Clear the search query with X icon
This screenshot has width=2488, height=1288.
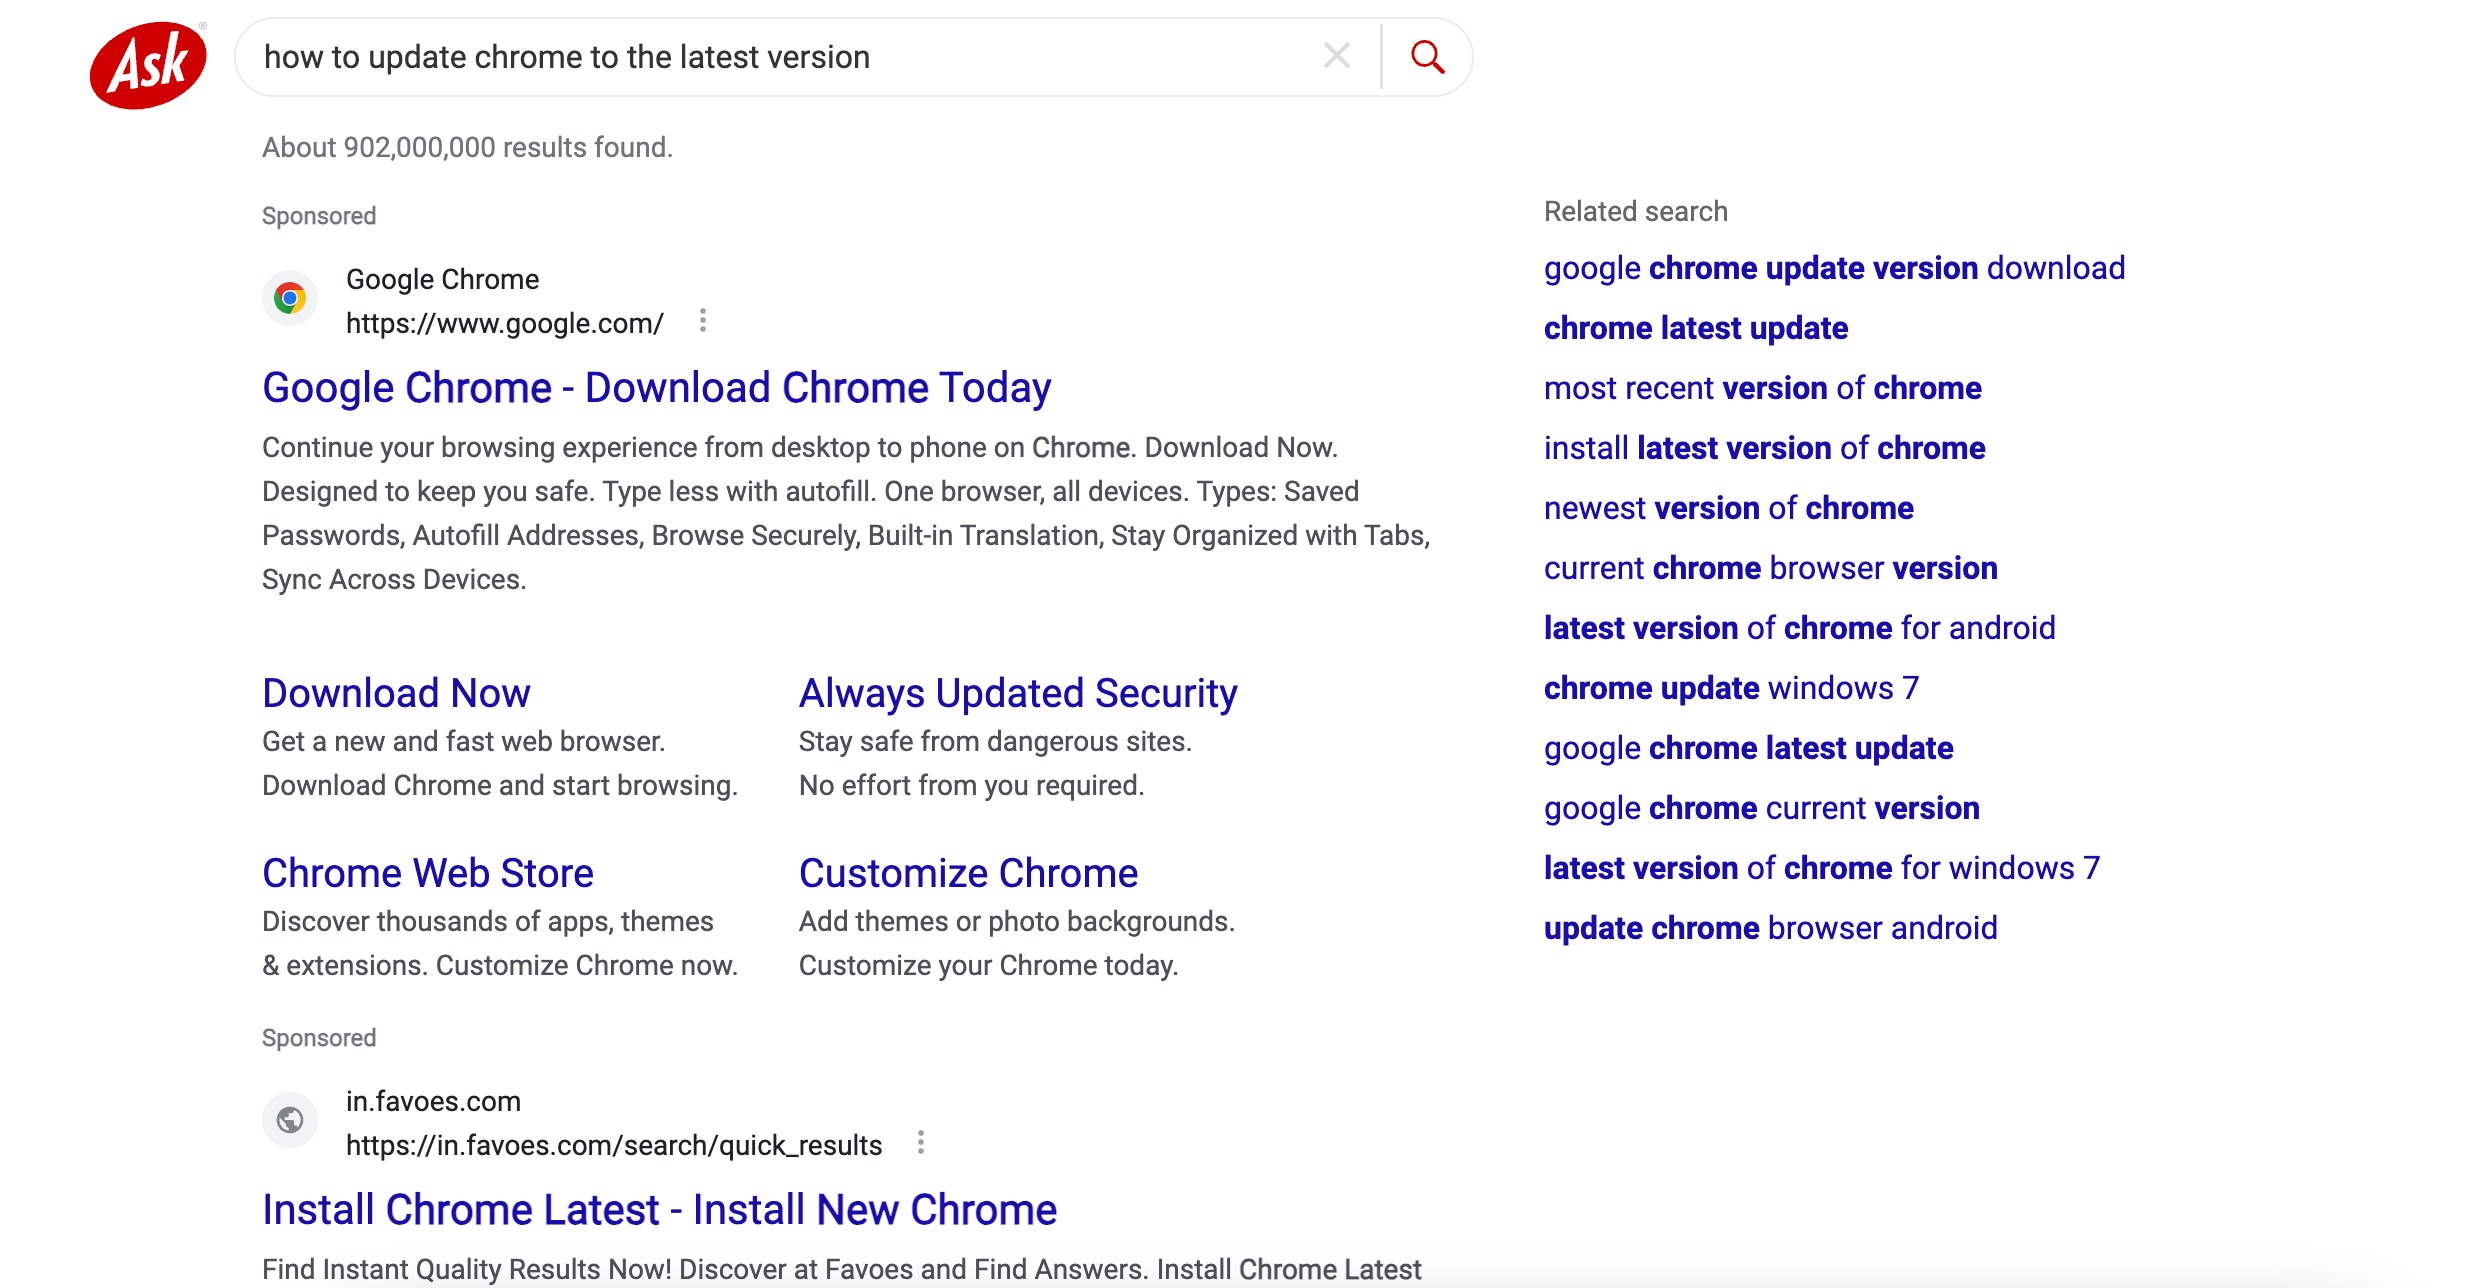point(1336,56)
